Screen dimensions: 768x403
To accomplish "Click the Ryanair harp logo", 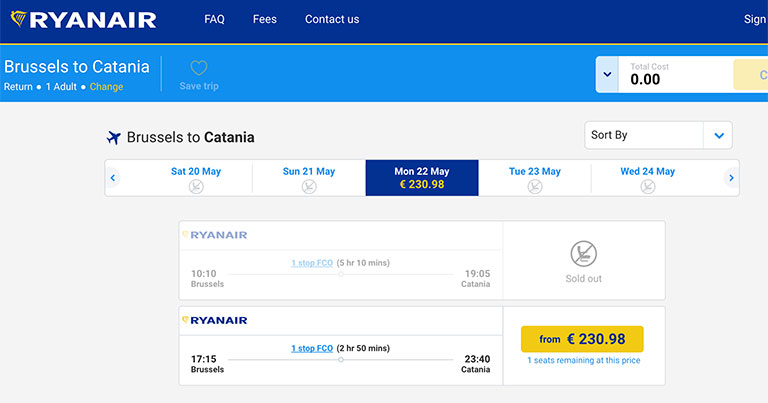I will pos(19,19).
